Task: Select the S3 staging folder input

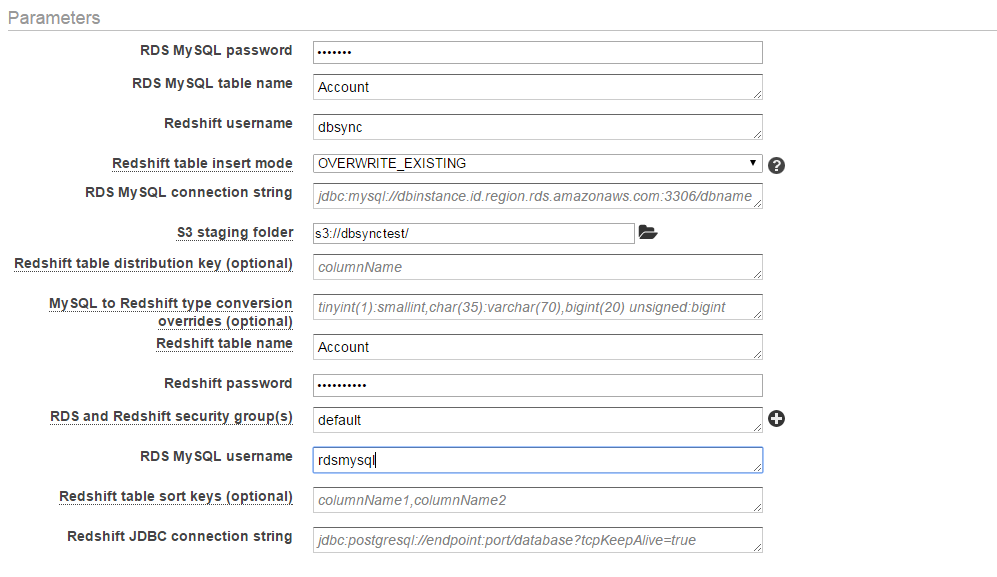Action: click(x=474, y=233)
